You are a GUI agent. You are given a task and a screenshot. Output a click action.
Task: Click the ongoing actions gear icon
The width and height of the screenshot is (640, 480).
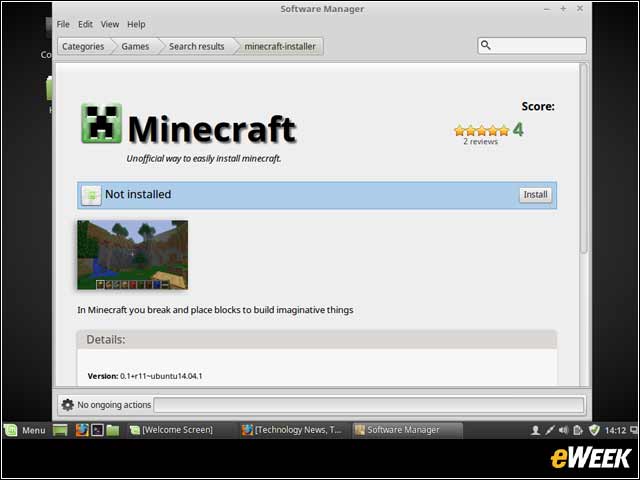coord(67,405)
